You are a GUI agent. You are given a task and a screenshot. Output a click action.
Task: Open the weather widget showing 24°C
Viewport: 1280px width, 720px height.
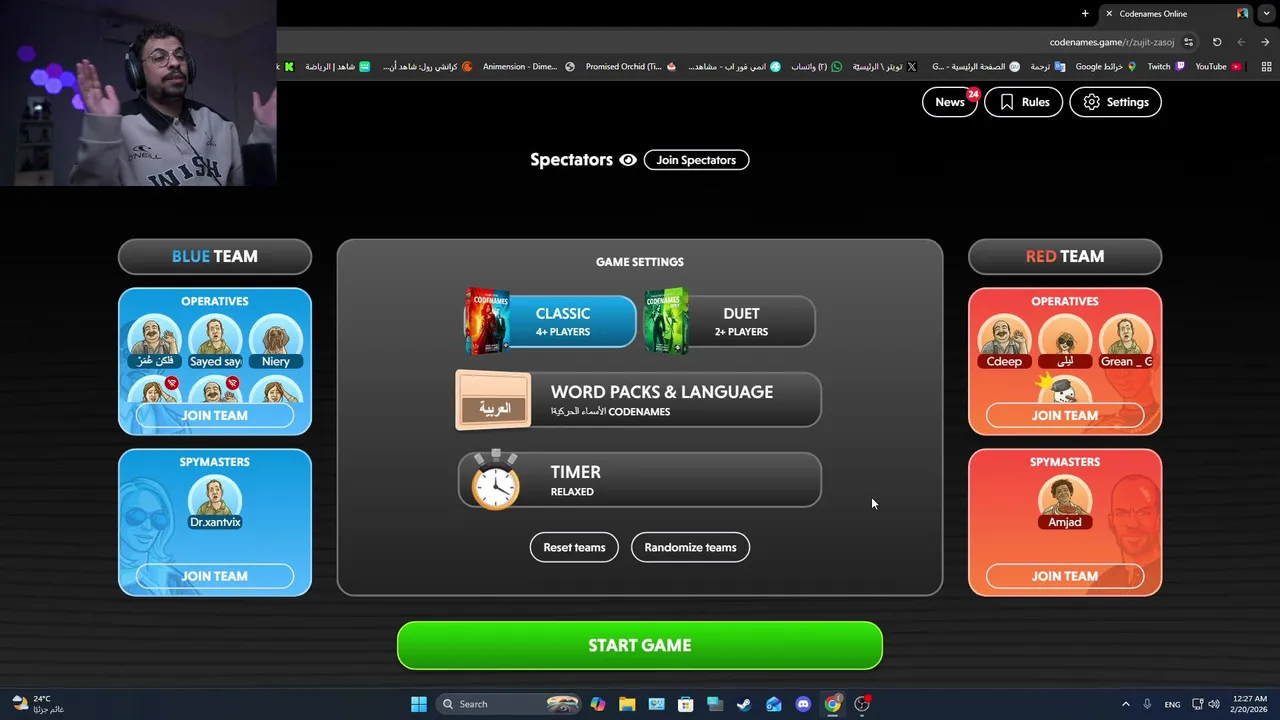(x=38, y=704)
